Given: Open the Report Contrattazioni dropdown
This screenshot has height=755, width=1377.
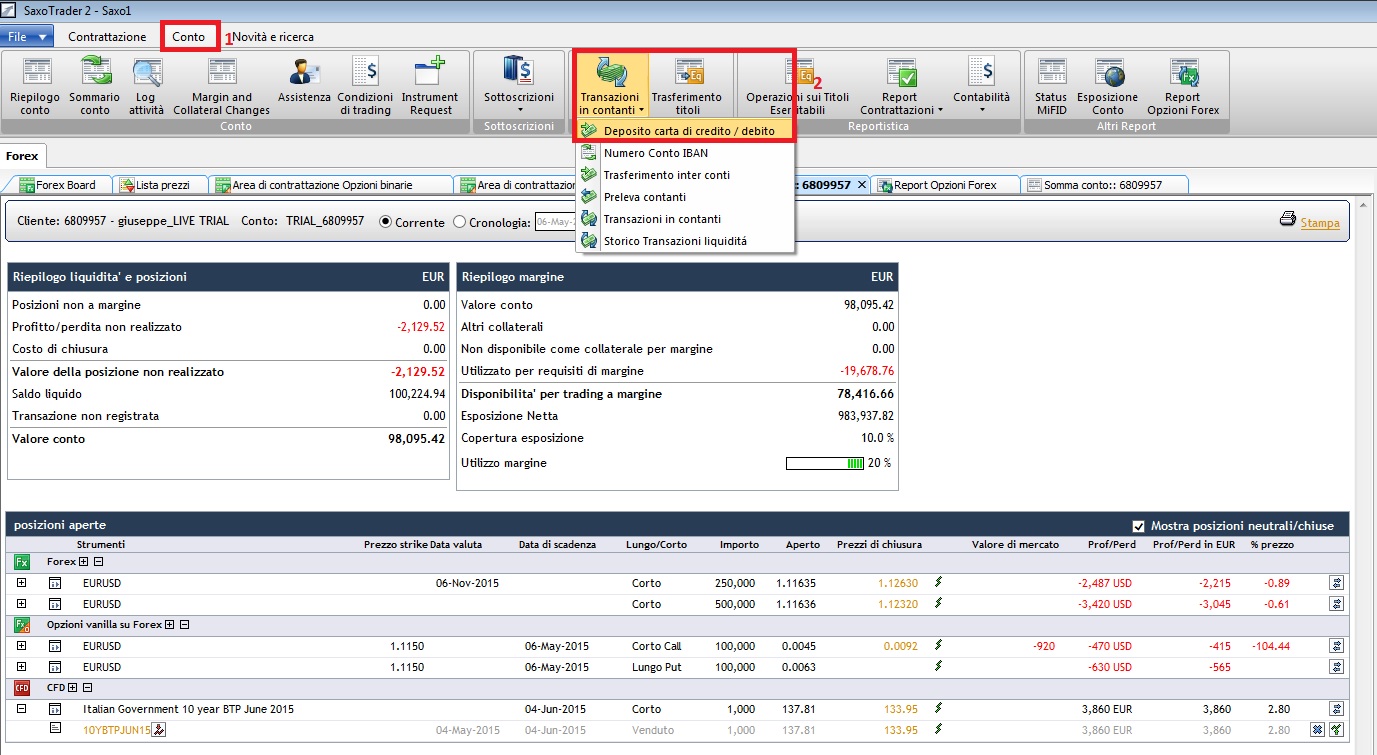Looking at the screenshot, I should [x=901, y=86].
